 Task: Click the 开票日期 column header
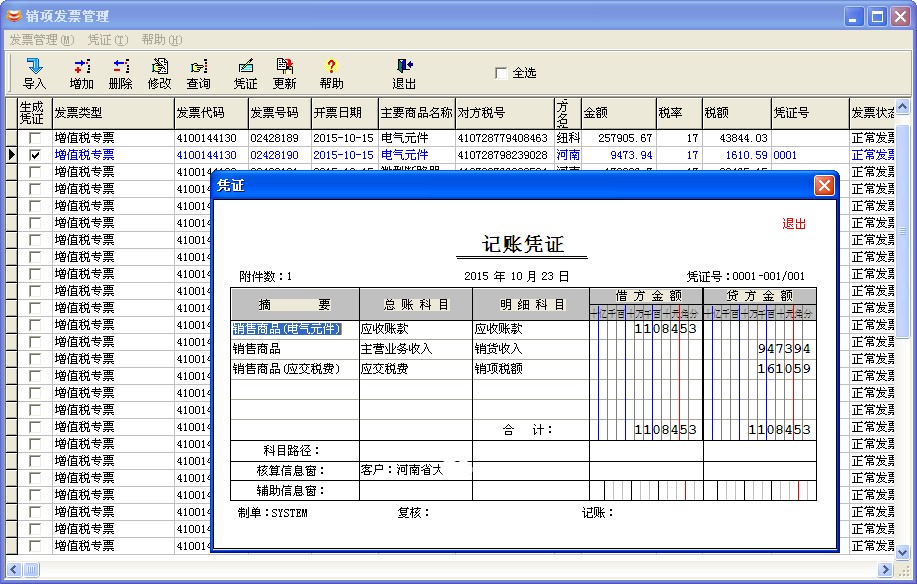click(344, 113)
